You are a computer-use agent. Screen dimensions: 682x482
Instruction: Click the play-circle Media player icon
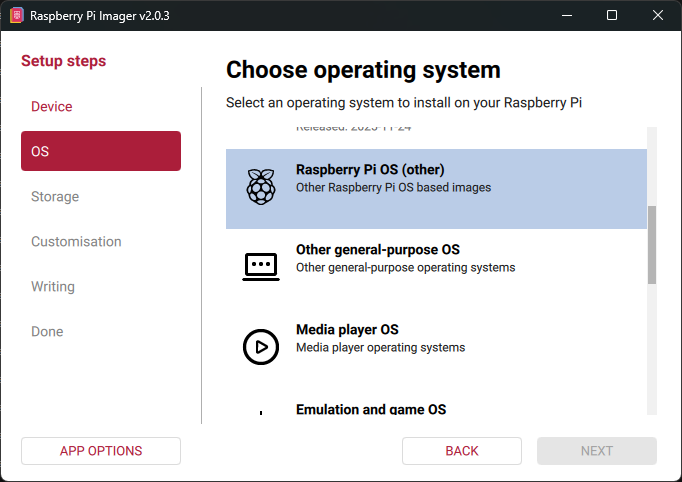tap(261, 347)
